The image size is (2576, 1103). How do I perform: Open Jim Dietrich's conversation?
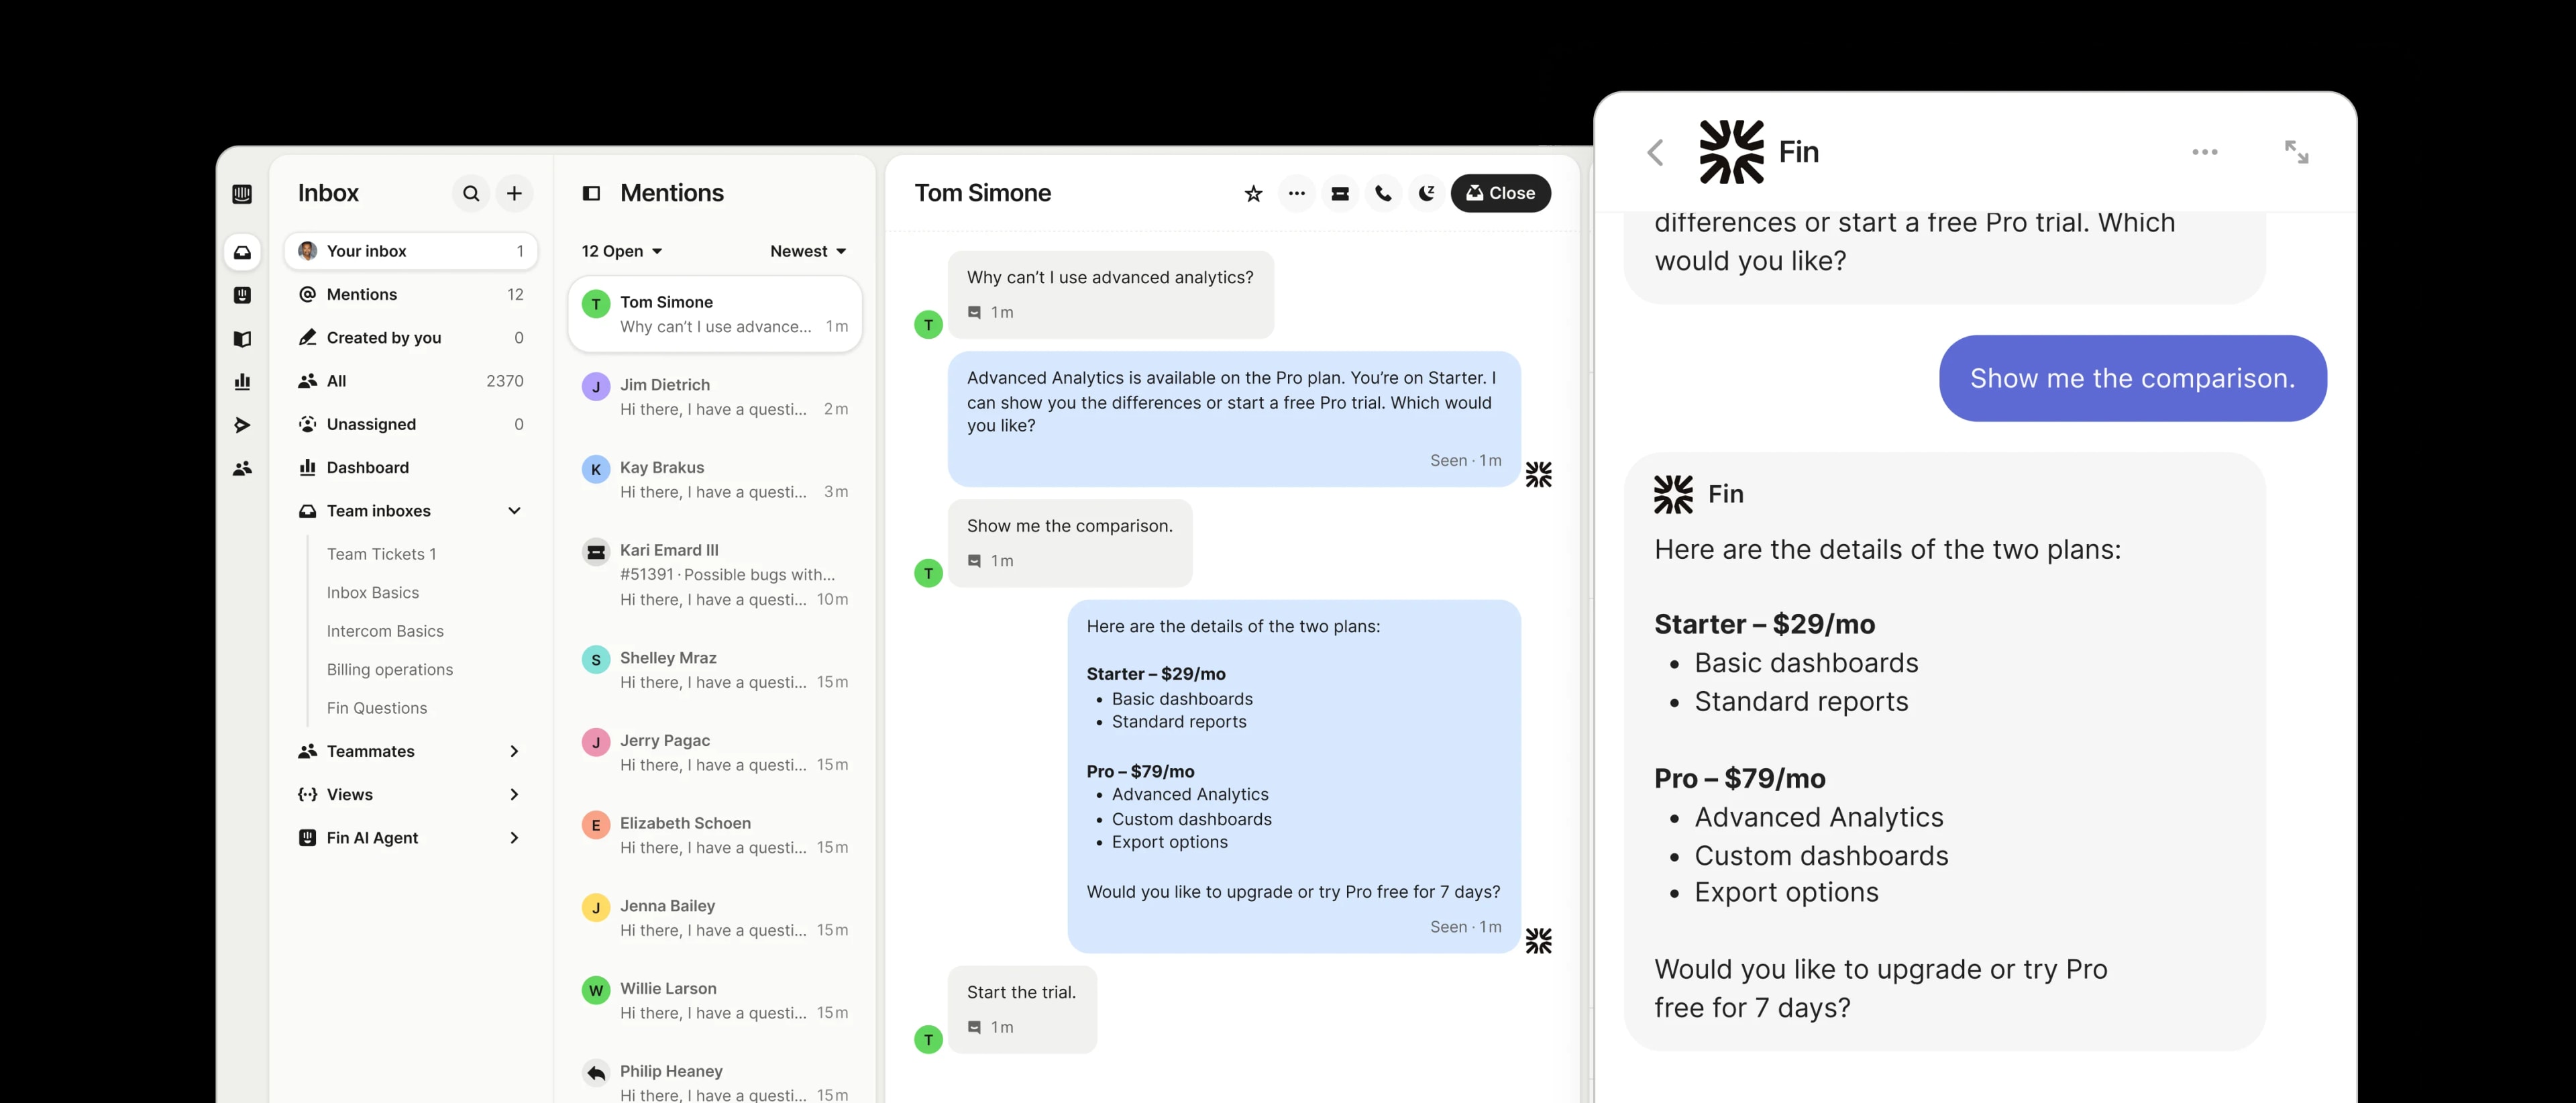(715, 397)
